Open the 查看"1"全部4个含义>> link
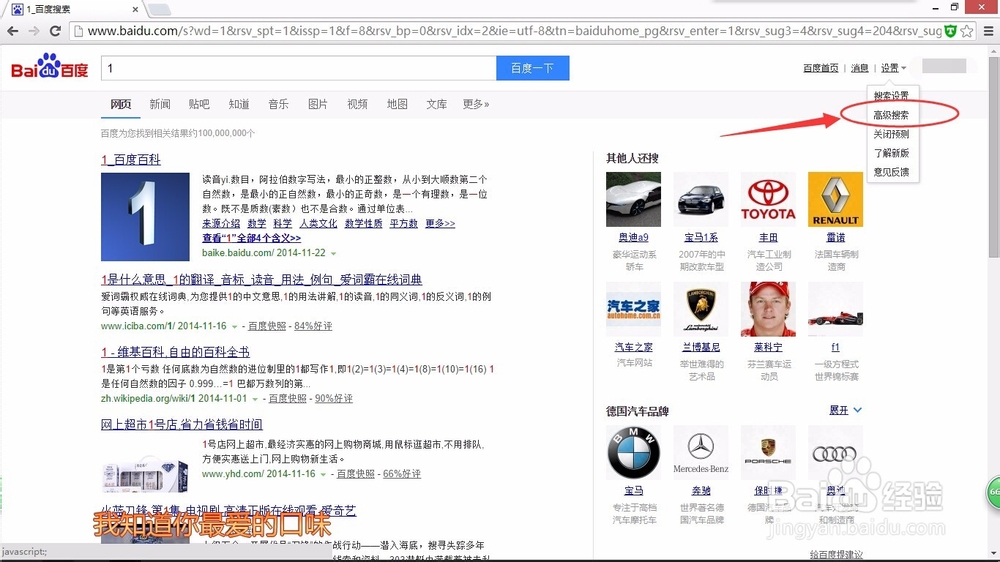The image size is (1000, 562). click(x=251, y=238)
